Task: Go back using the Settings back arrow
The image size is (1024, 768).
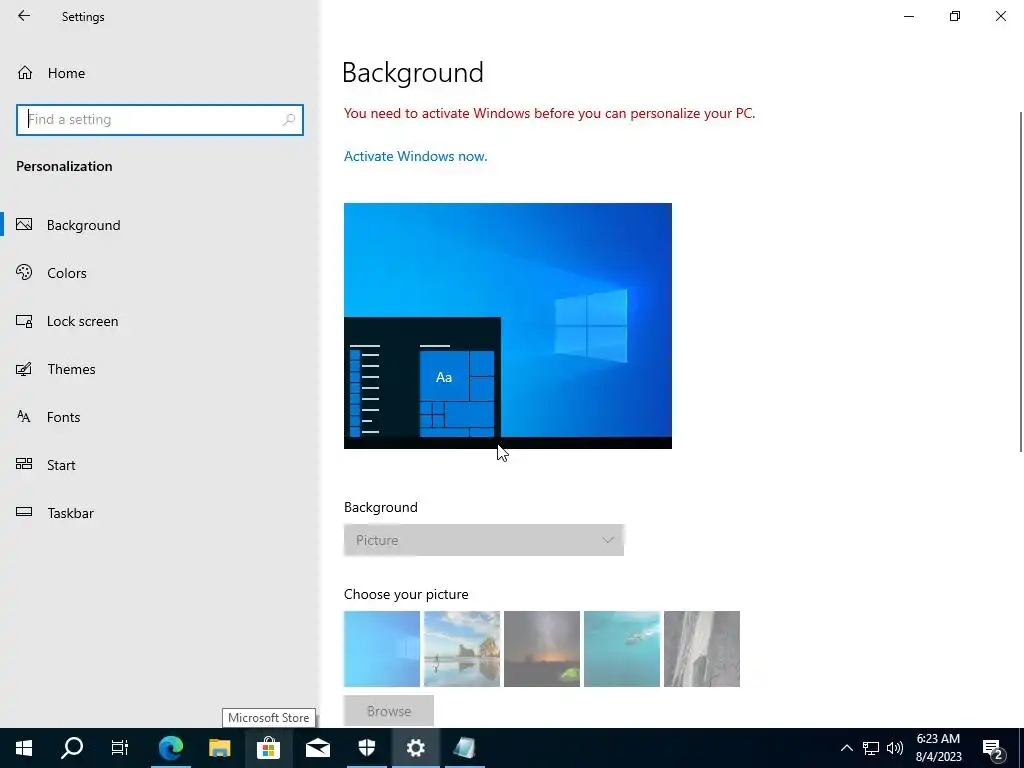Action: pos(24,16)
